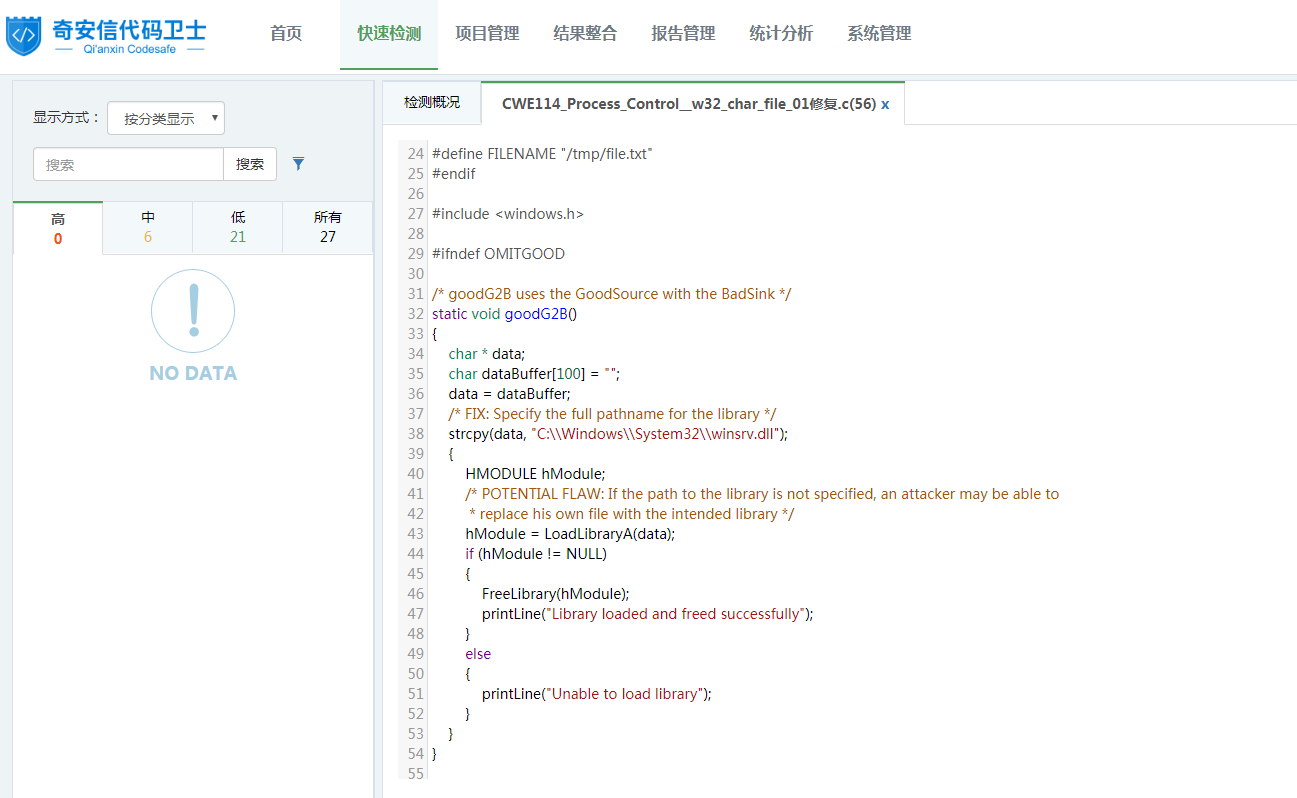1297x798 pixels.
Task: Click the 搜索 search button
Action: pyautogui.click(x=250, y=165)
